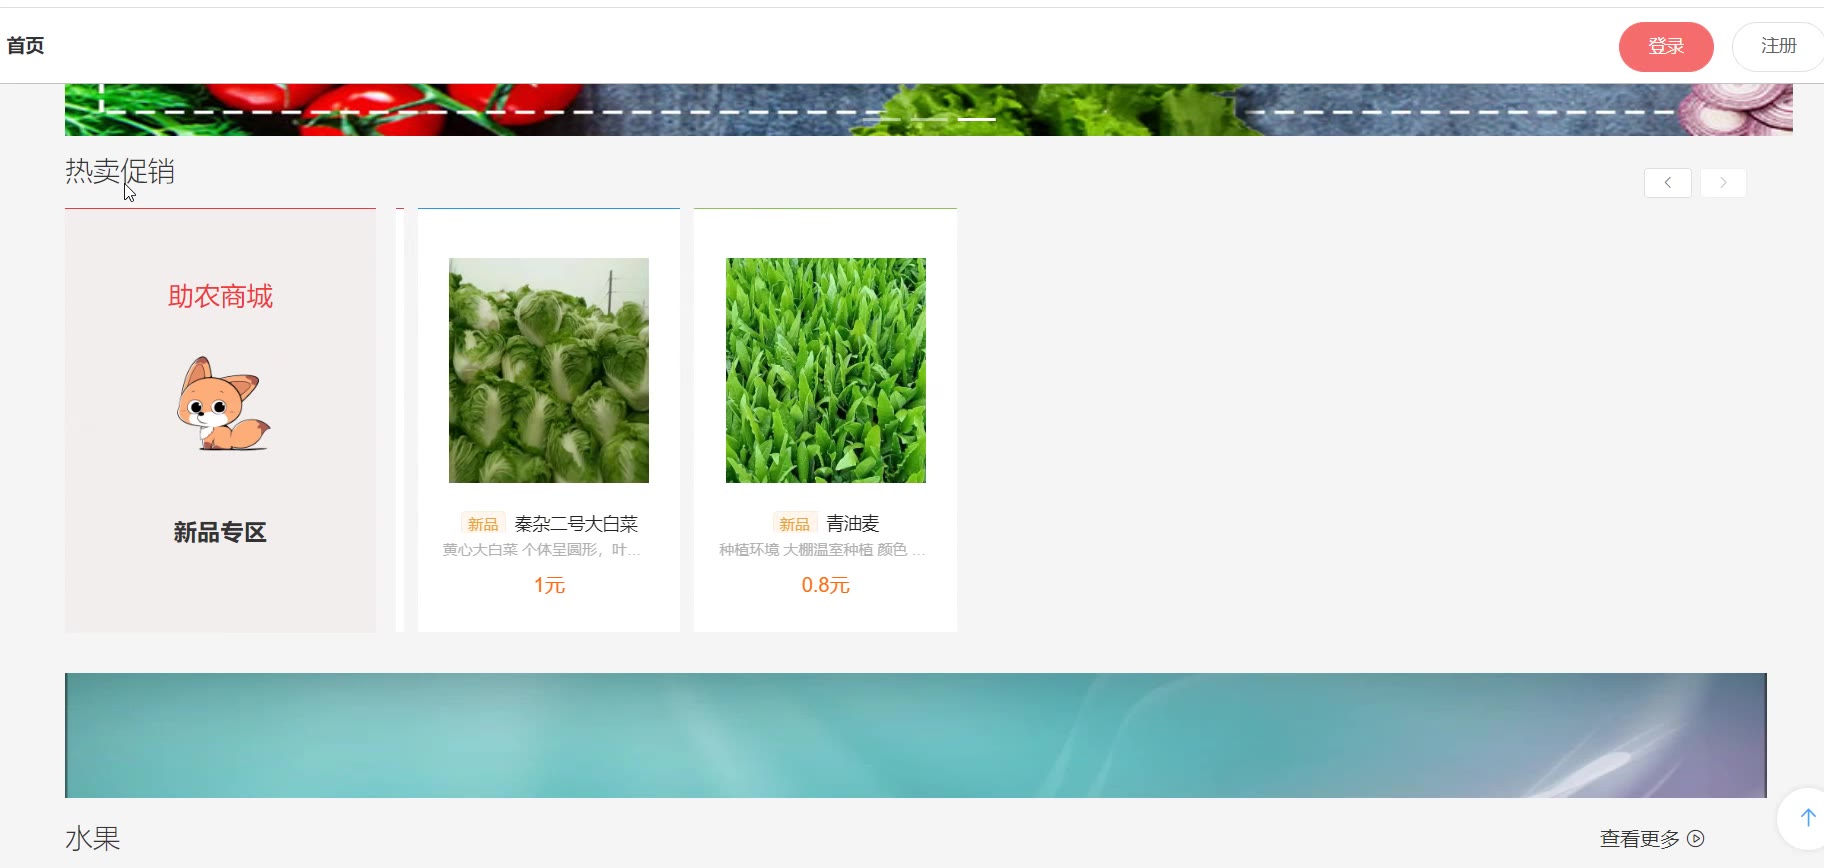The image size is (1824, 868).
Task: Click the 新品 tag beside 青油麦
Action: (x=795, y=524)
